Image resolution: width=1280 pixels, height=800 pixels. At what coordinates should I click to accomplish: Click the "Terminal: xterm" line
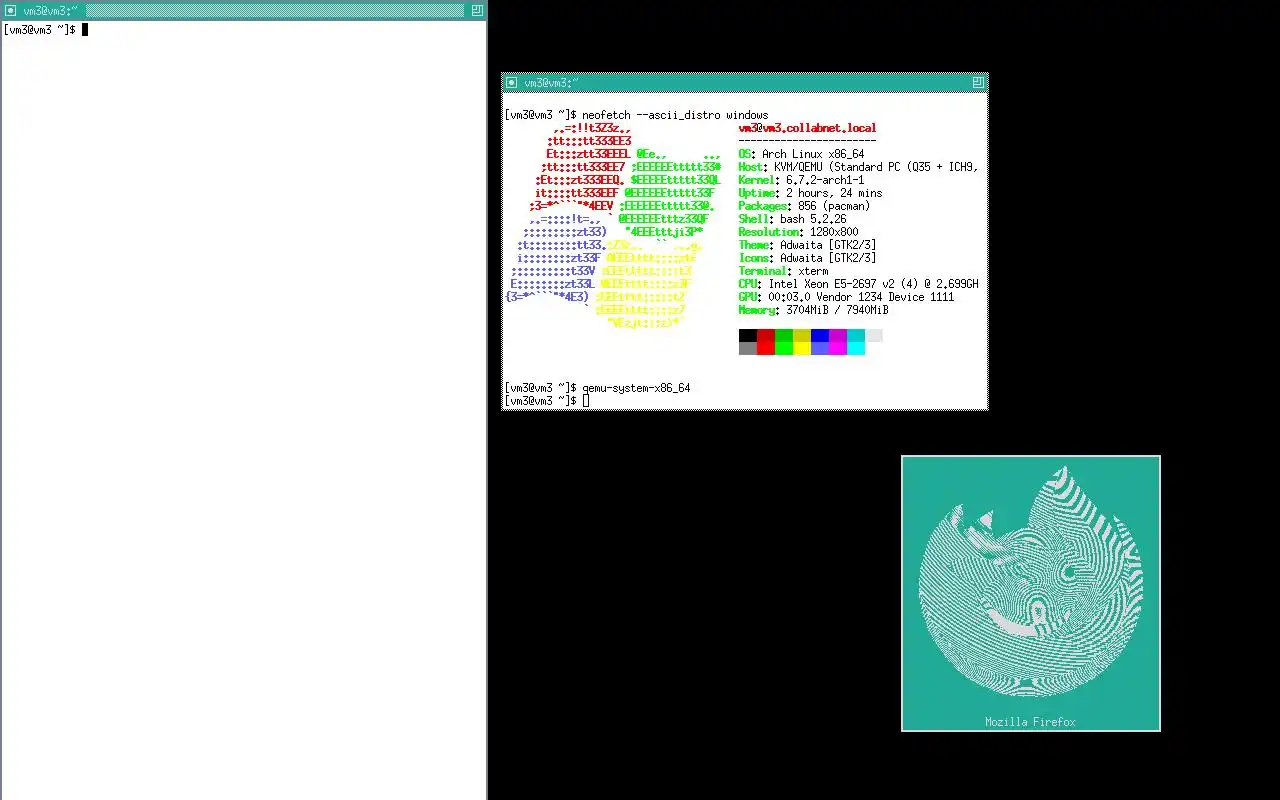(x=783, y=271)
